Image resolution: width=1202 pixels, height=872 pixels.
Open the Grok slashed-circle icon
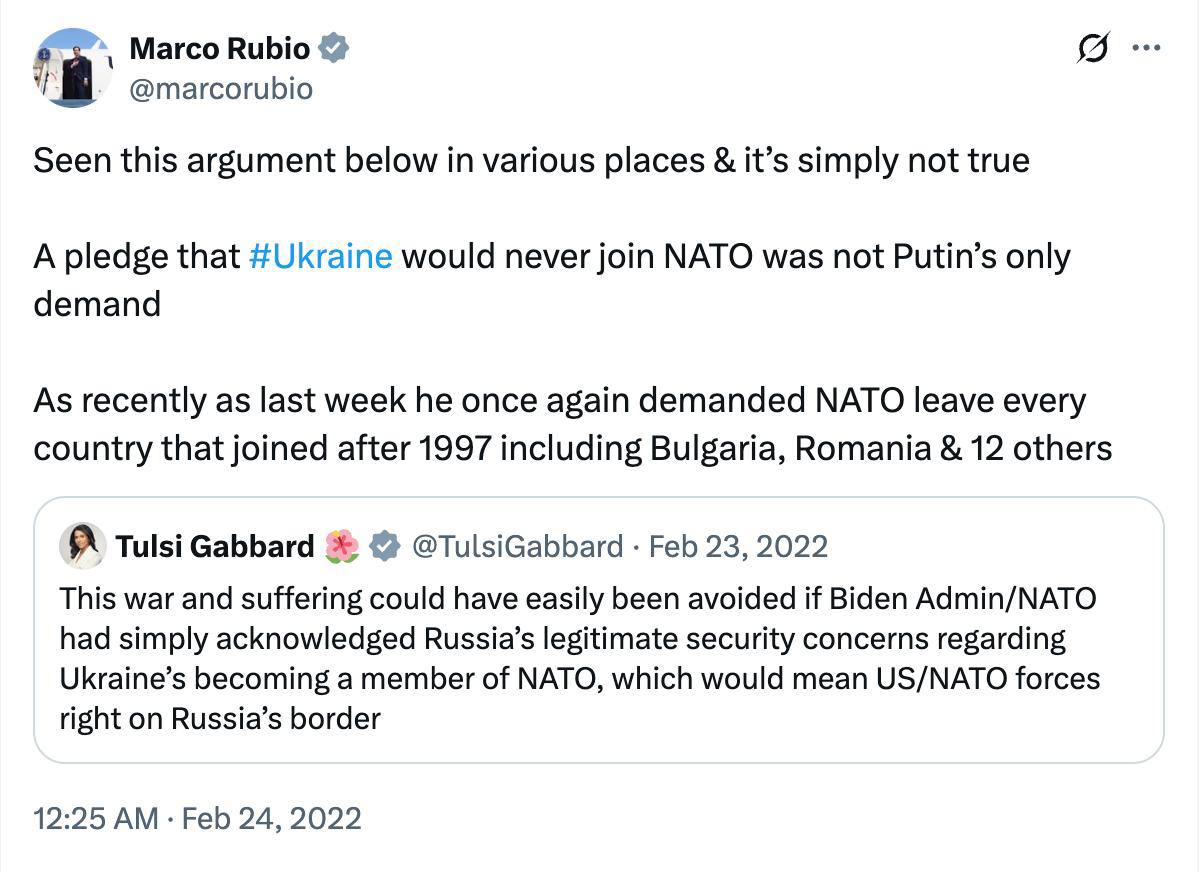click(1093, 47)
